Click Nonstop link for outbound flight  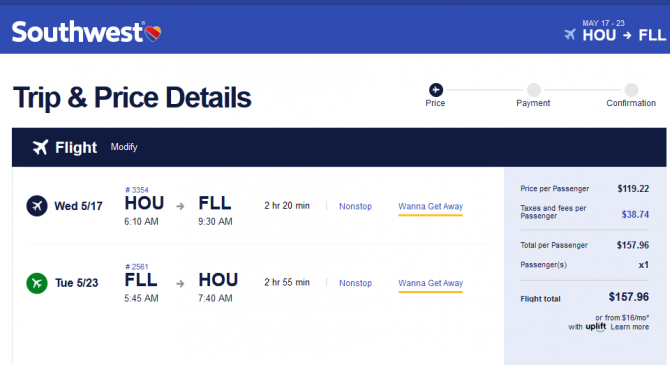click(x=356, y=206)
